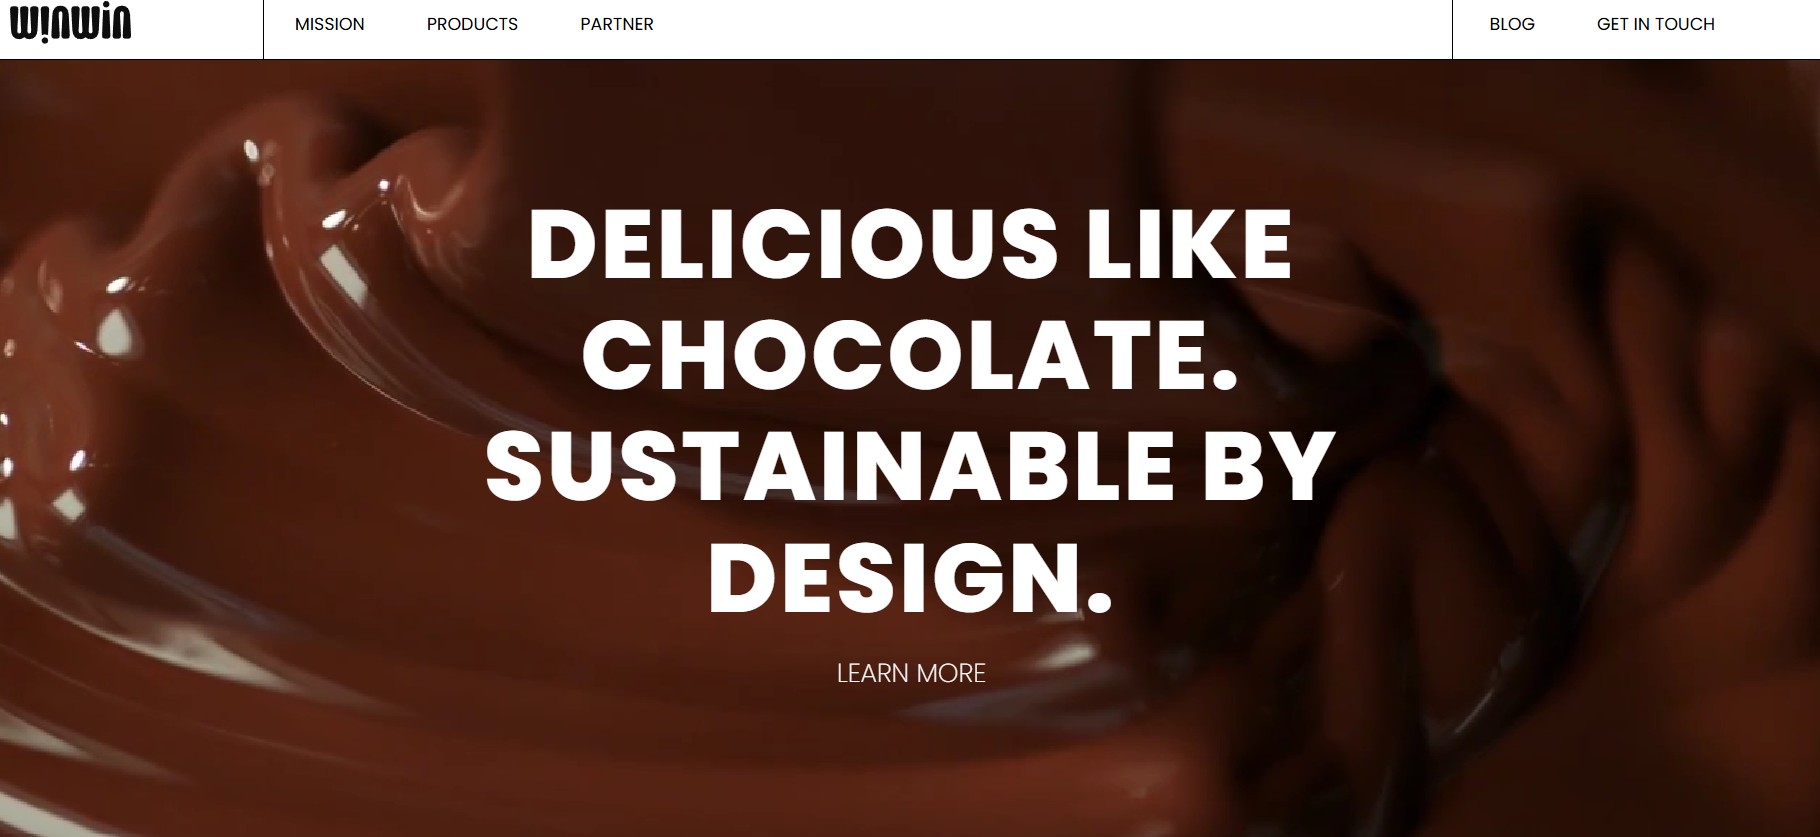The image size is (1820, 837).
Task: Click the period after CHOCOLATE
Action: click(1225, 378)
